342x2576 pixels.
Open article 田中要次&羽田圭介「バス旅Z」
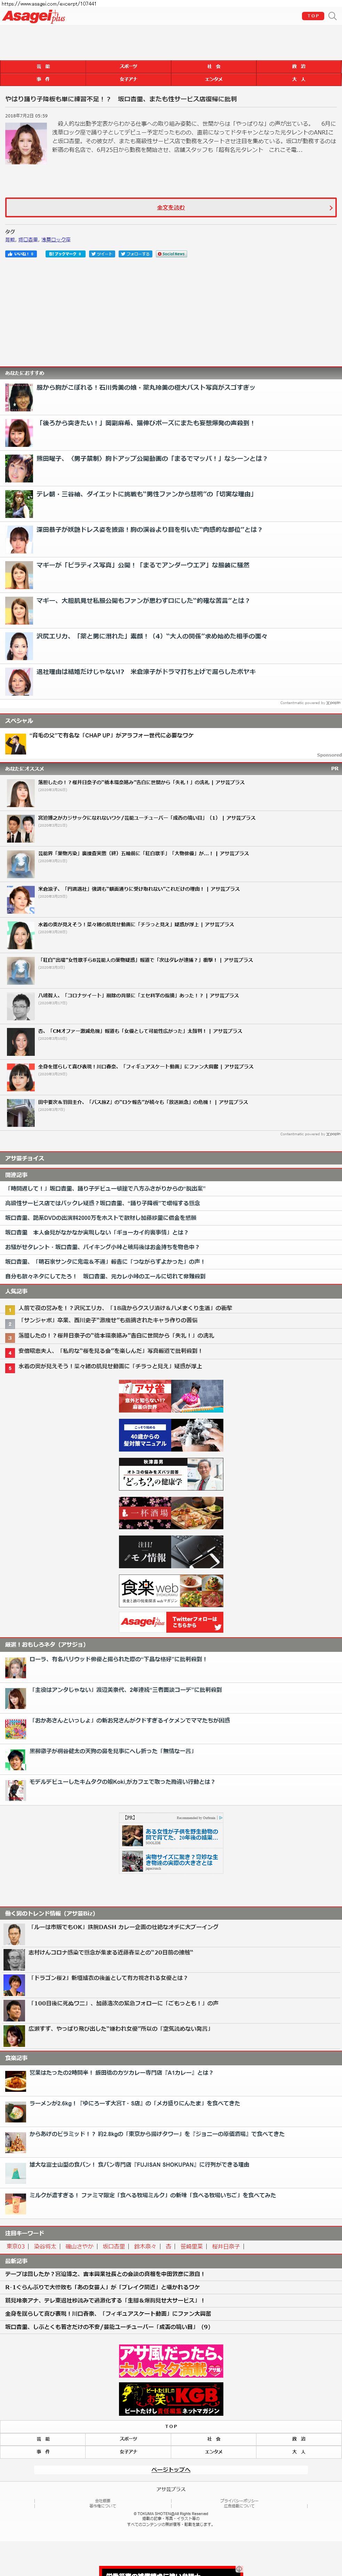(x=143, y=1102)
